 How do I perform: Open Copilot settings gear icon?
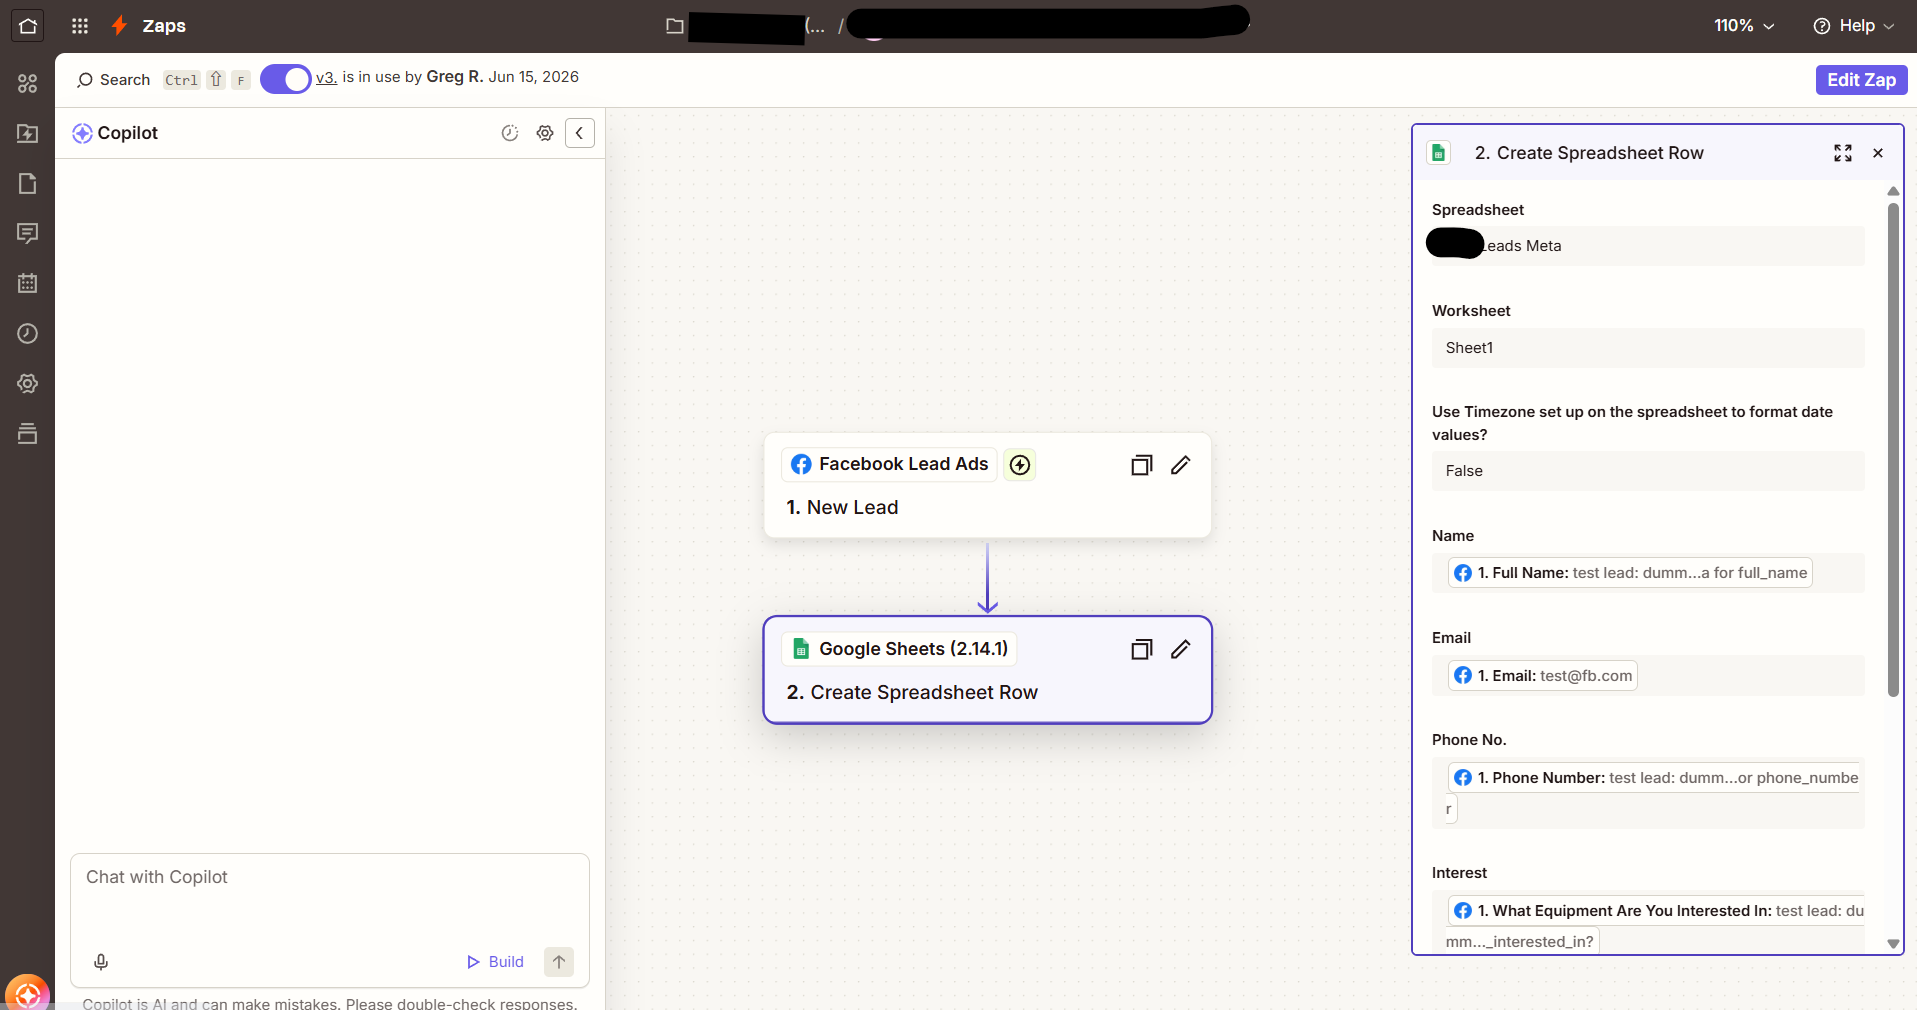click(545, 133)
